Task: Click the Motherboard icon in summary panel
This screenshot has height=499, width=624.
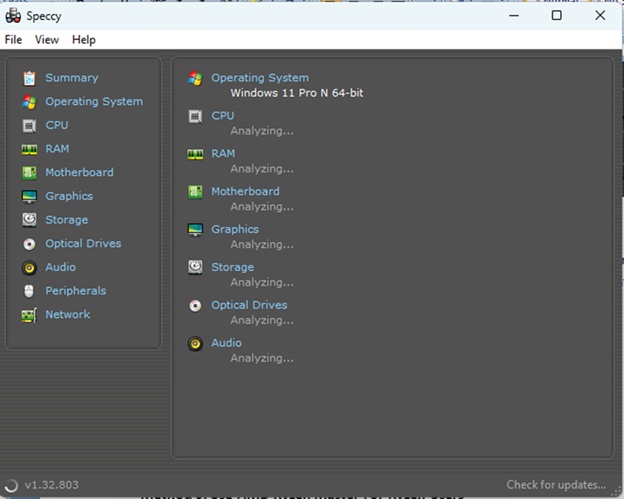Action: (195, 192)
